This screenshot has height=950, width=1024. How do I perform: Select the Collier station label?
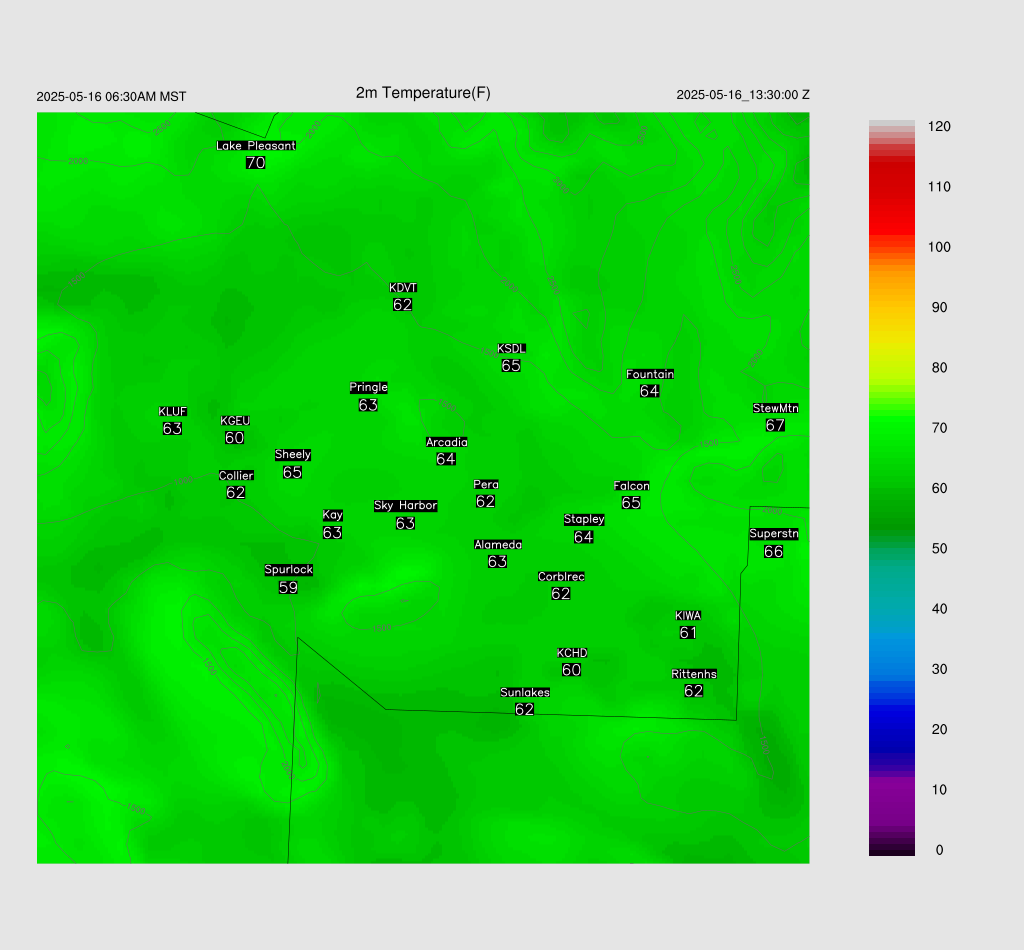[x=236, y=475]
